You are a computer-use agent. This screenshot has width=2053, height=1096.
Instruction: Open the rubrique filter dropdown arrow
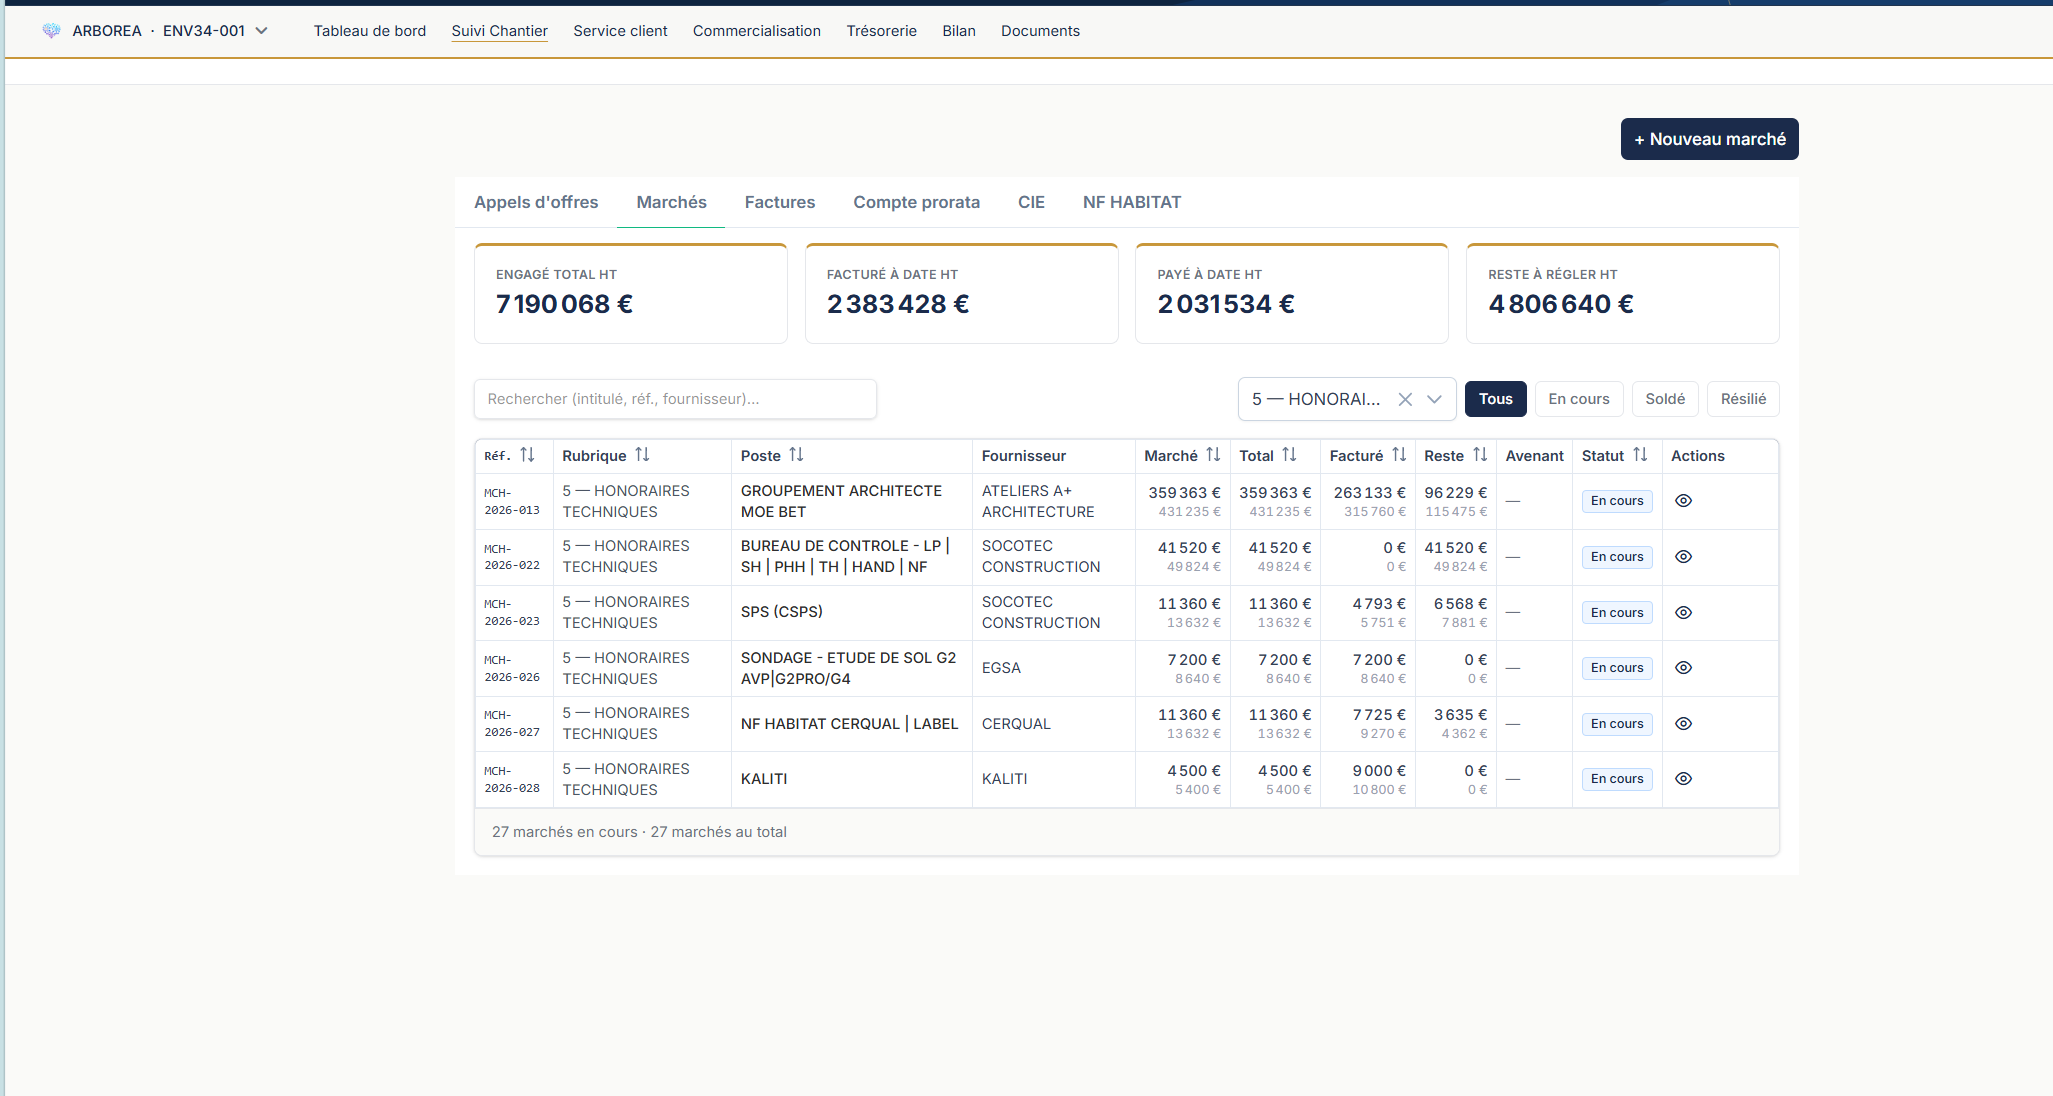[x=1434, y=399]
